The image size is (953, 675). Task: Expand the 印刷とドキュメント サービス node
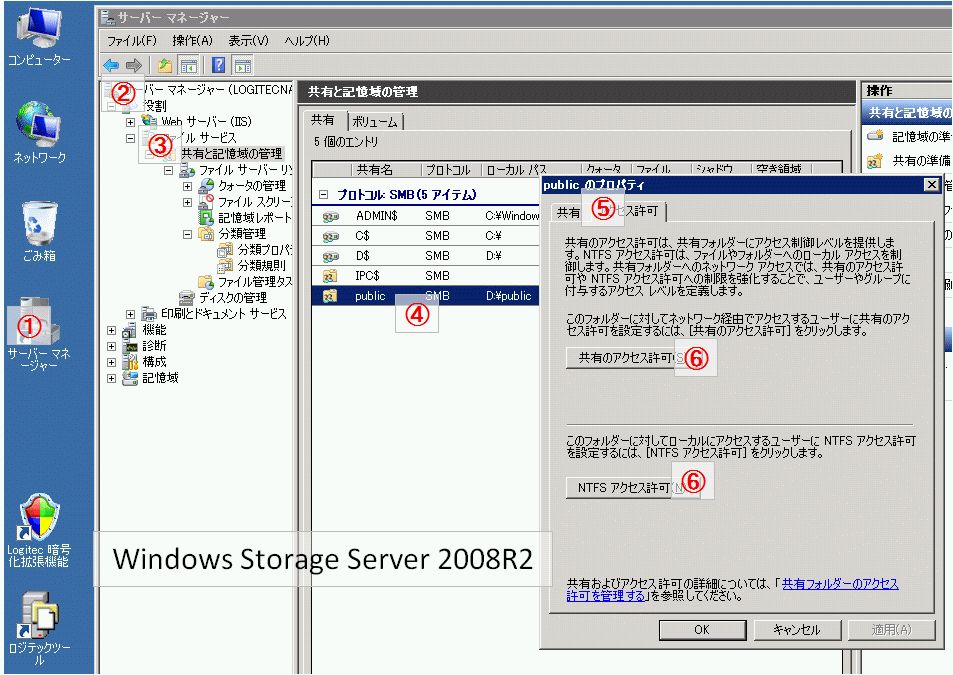(x=130, y=314)
